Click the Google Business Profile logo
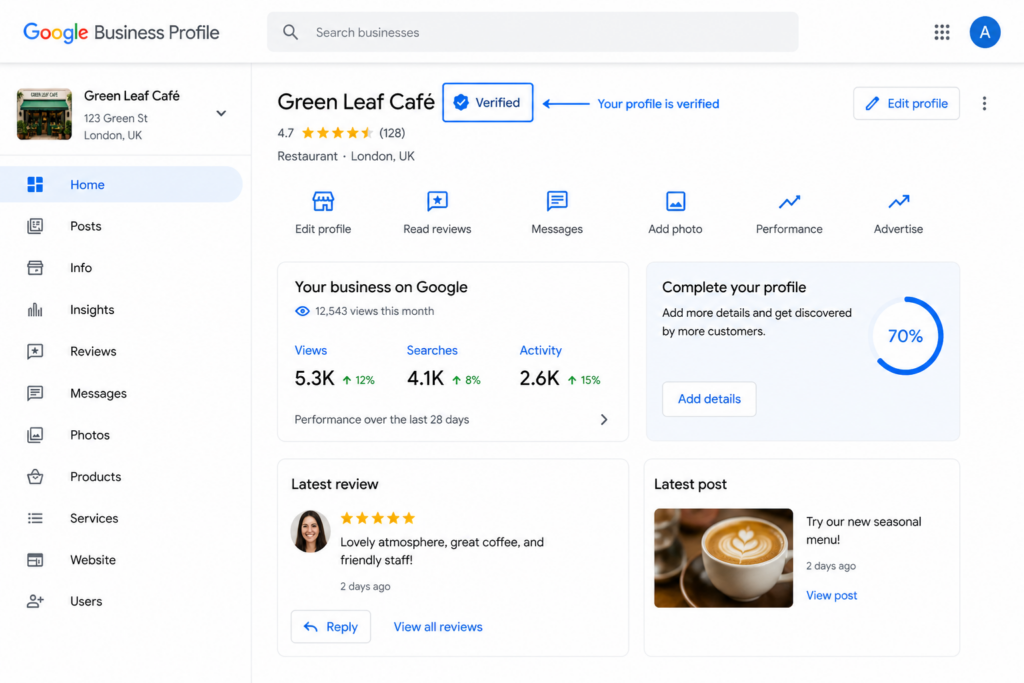 121,32
